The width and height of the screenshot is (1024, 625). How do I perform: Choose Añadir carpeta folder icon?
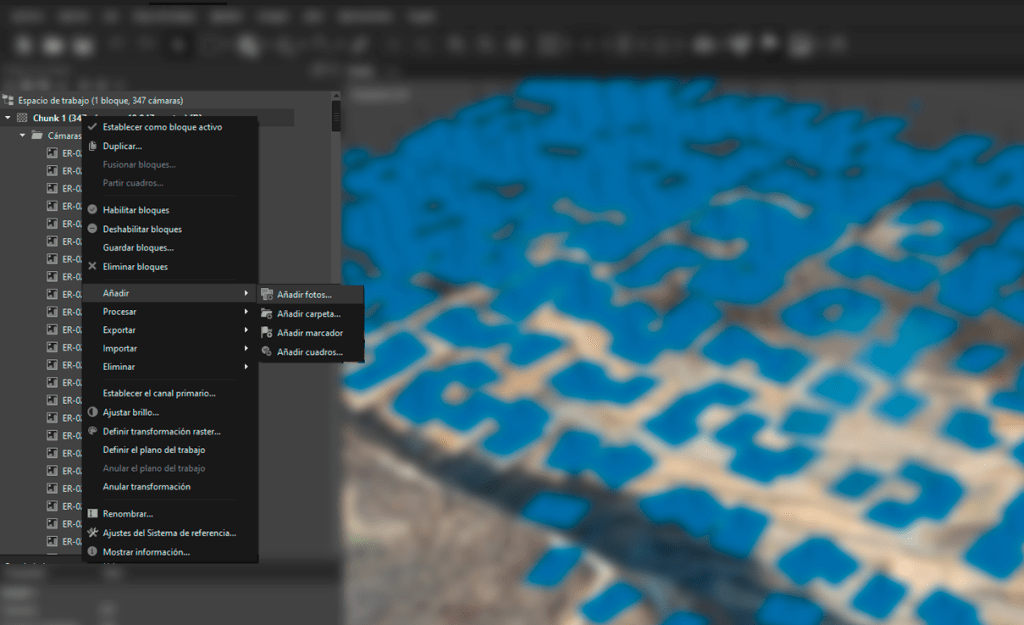coord(266,314)
